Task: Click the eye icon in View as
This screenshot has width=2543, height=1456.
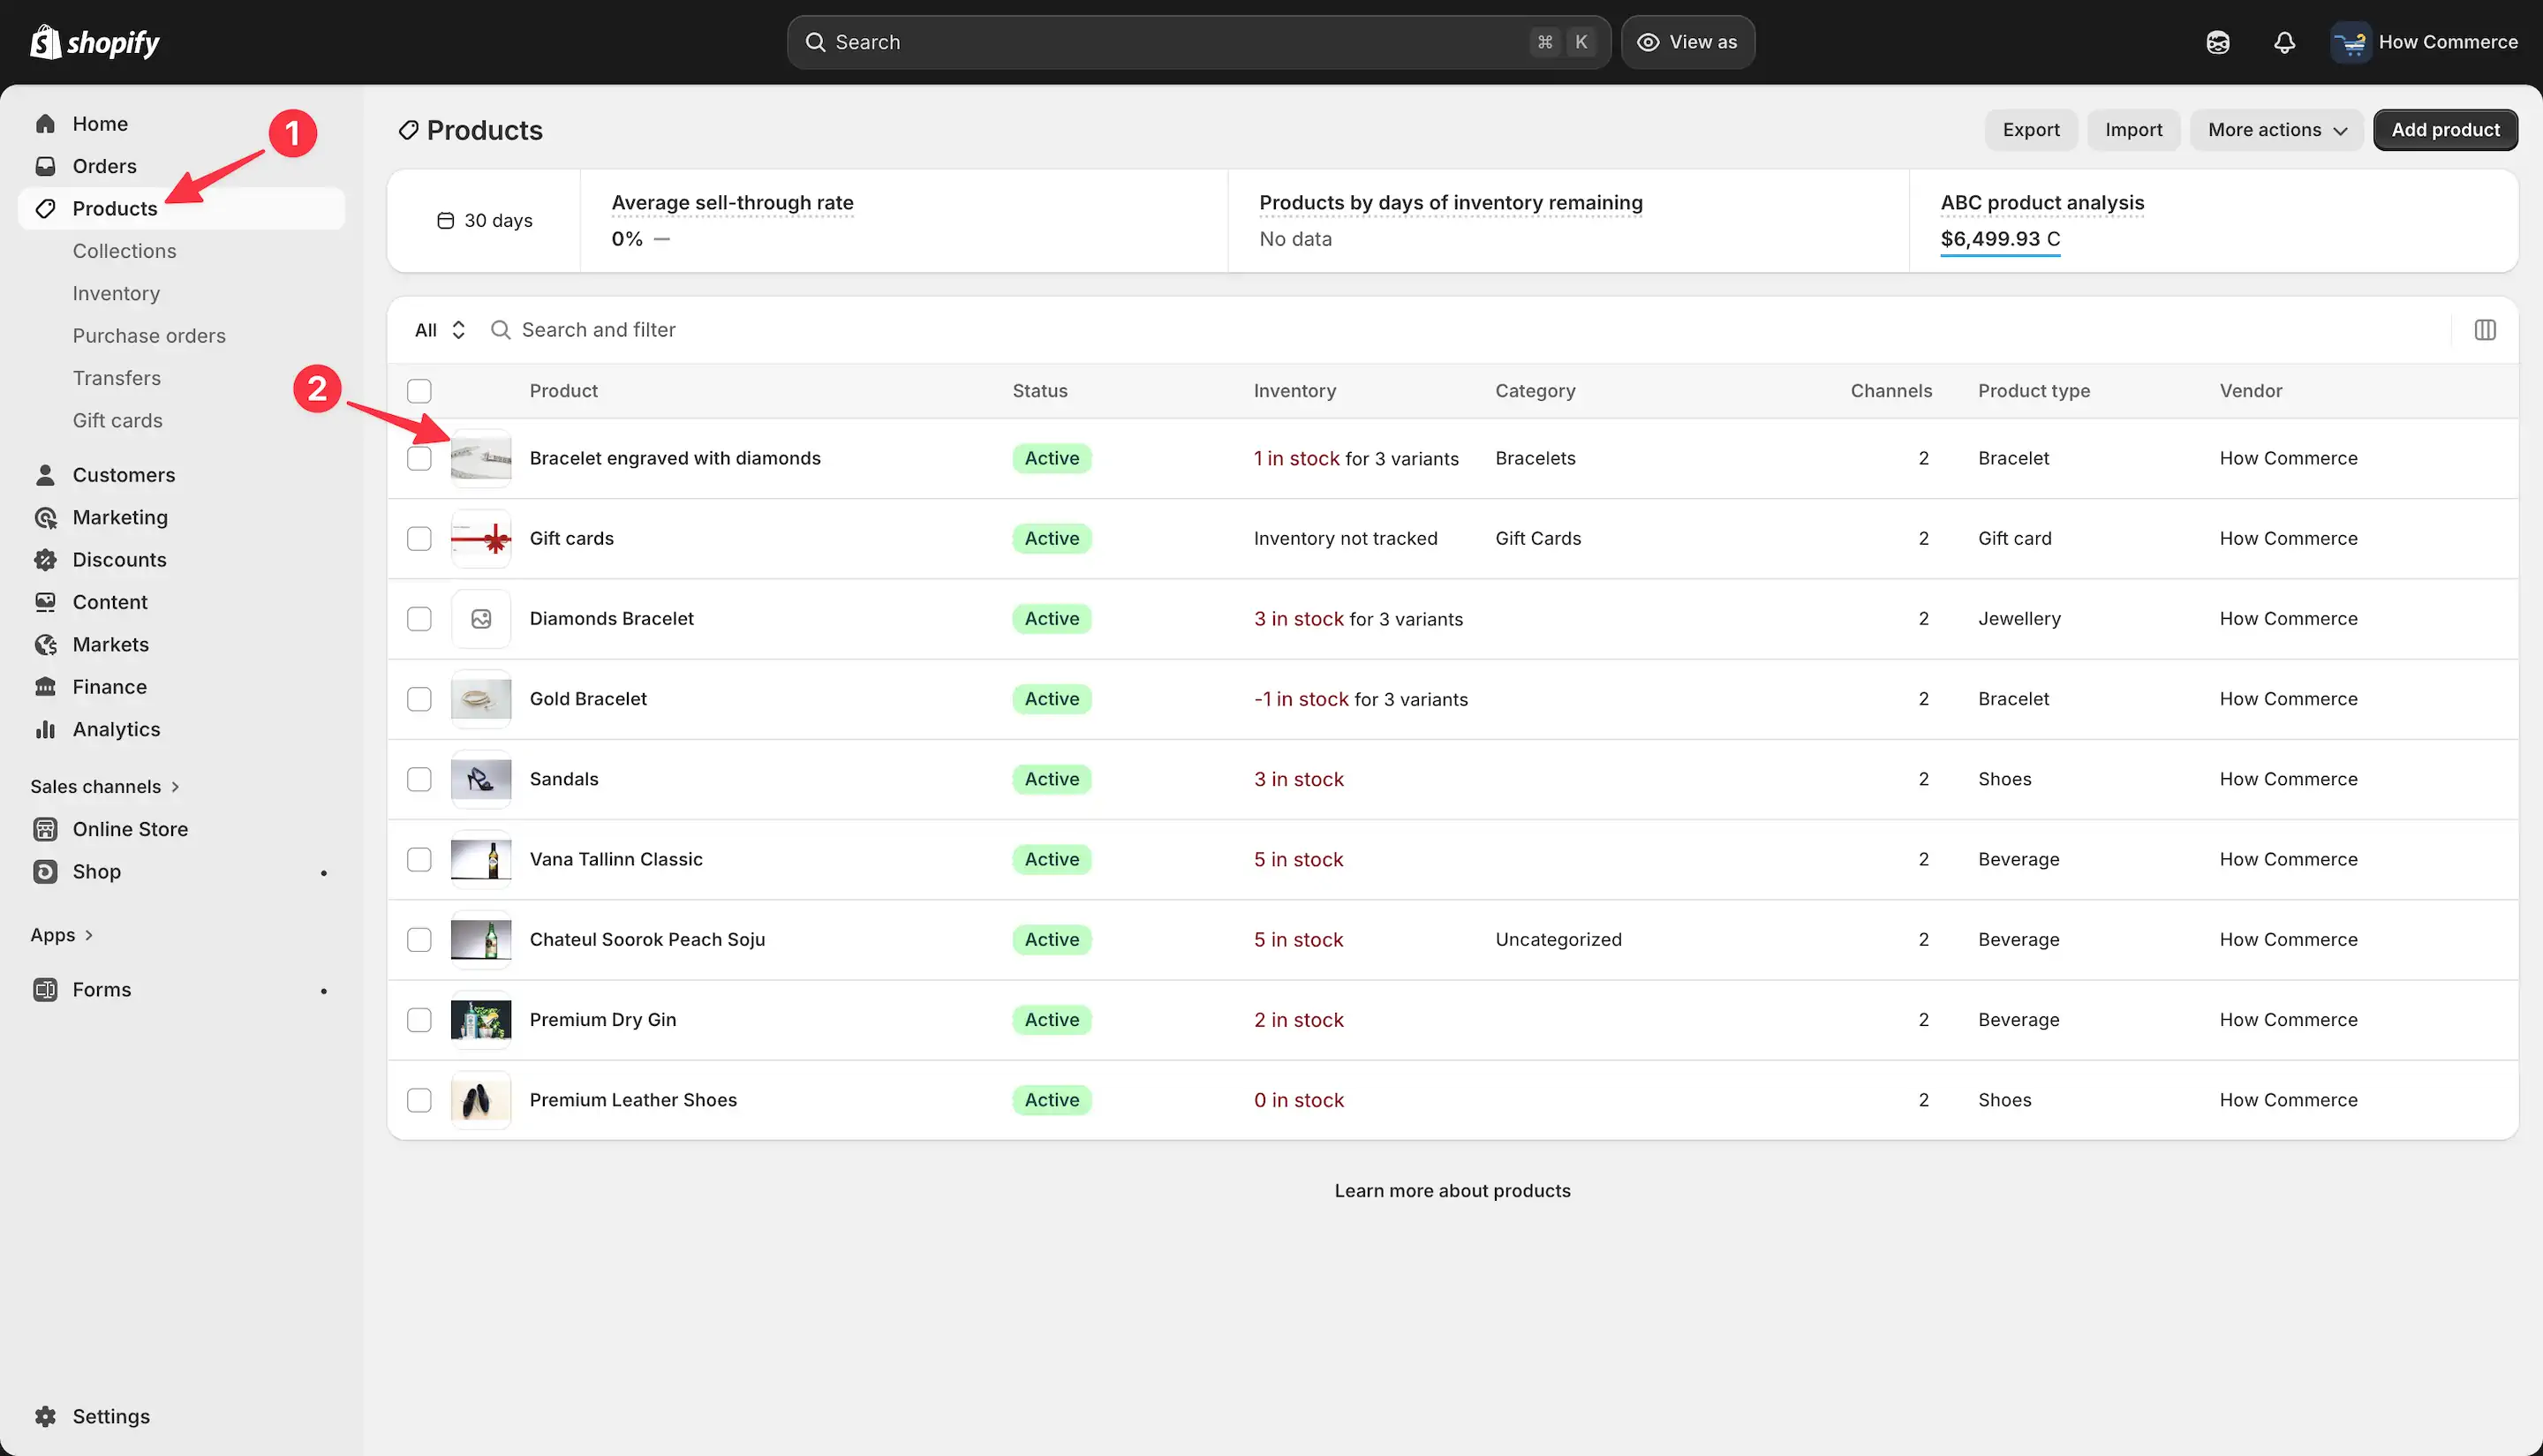Action: (x=1648, y=42)
